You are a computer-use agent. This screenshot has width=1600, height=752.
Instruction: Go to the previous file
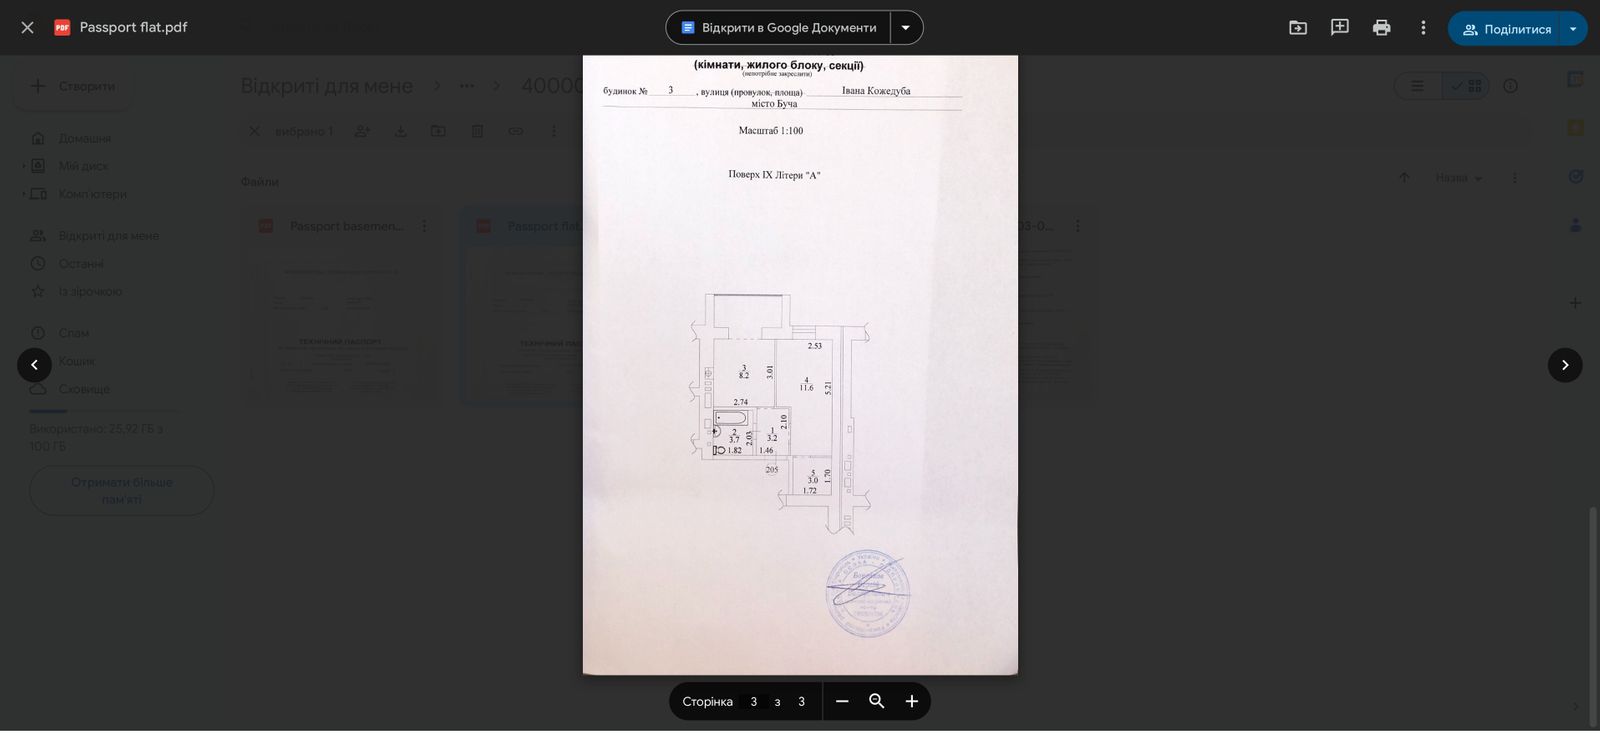coord(34,365)
